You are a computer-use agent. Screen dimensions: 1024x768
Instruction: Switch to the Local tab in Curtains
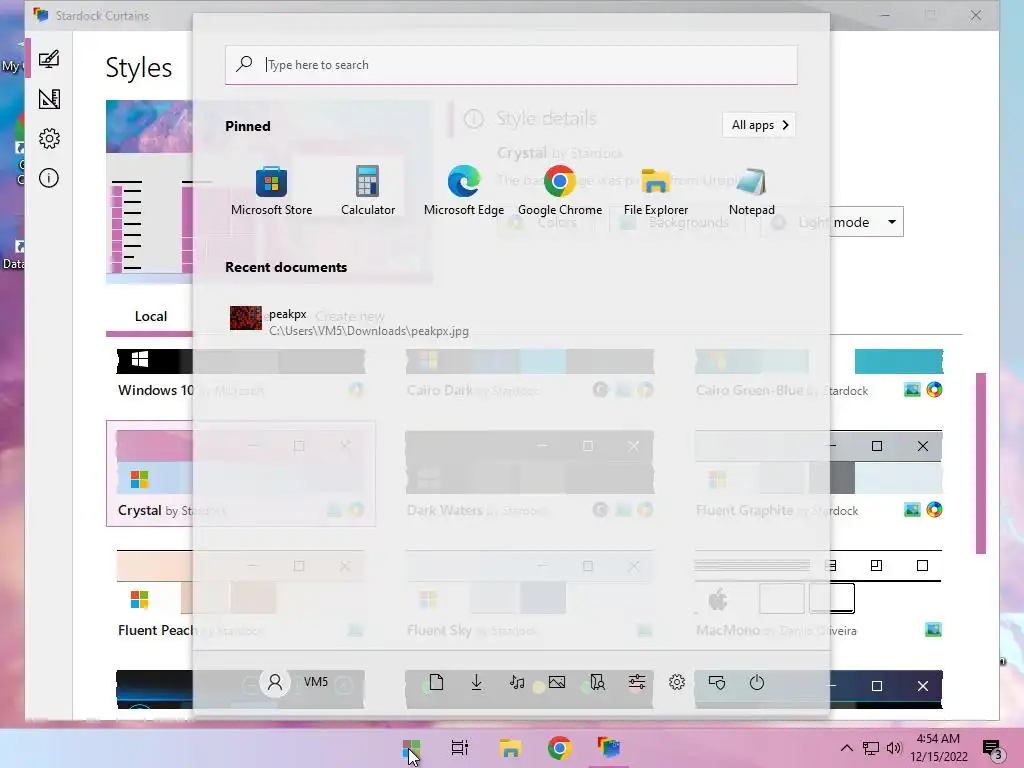[150, 317]
